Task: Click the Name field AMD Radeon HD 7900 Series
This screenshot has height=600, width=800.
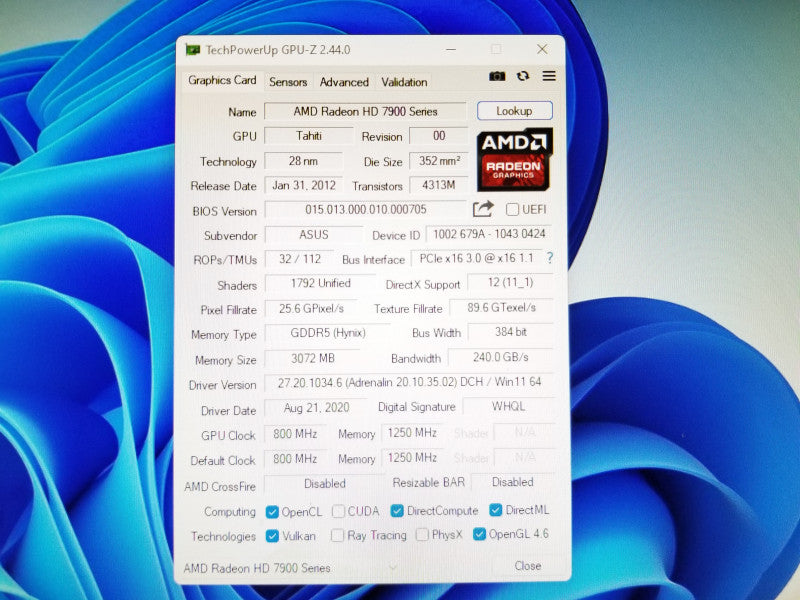Action: (x=365, y=111)
